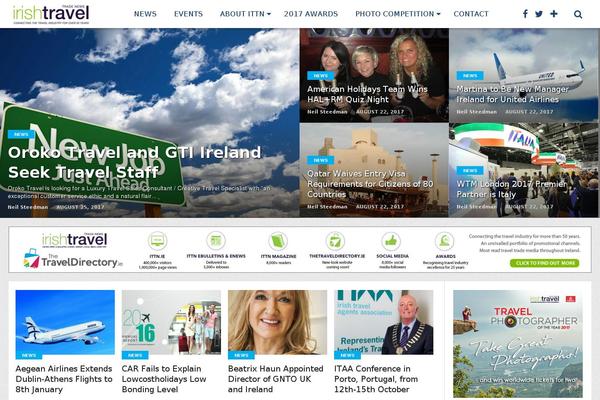600x400 pixels.
Task: Open CAR Fails to Explain Lowcostholidays article
Action: tap(164, 379)
